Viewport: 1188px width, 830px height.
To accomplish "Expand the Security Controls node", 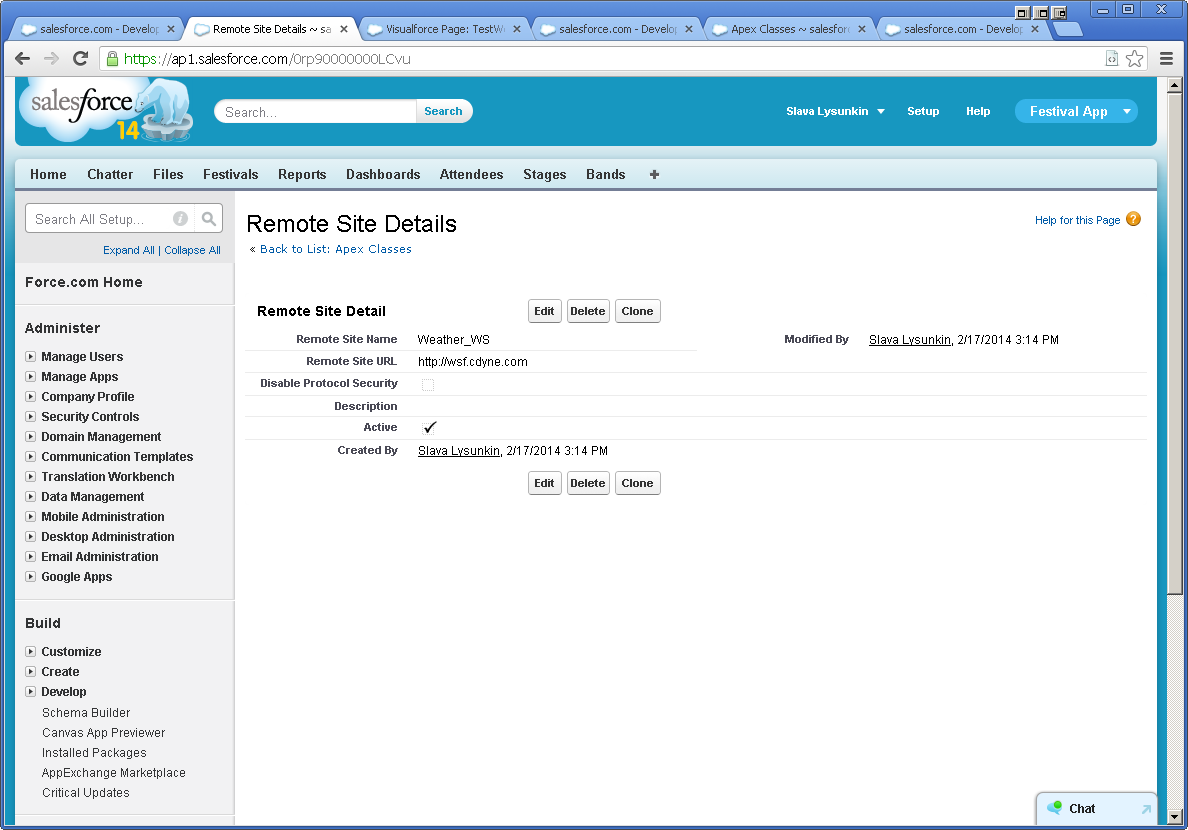I will point(30,416).
